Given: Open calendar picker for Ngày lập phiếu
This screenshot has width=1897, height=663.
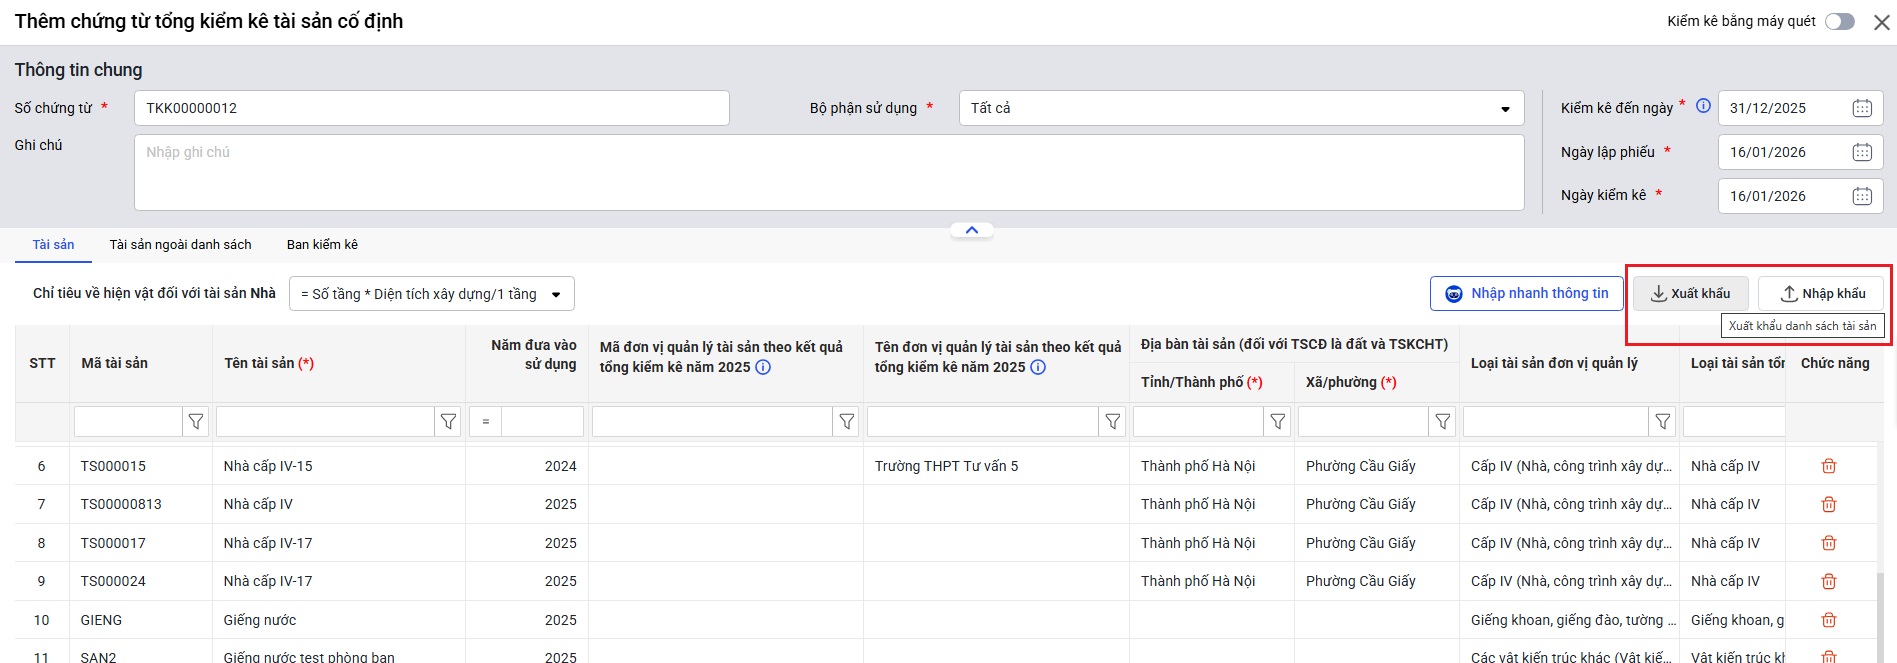Looking at the screenshot, I should pos(1861,152).
